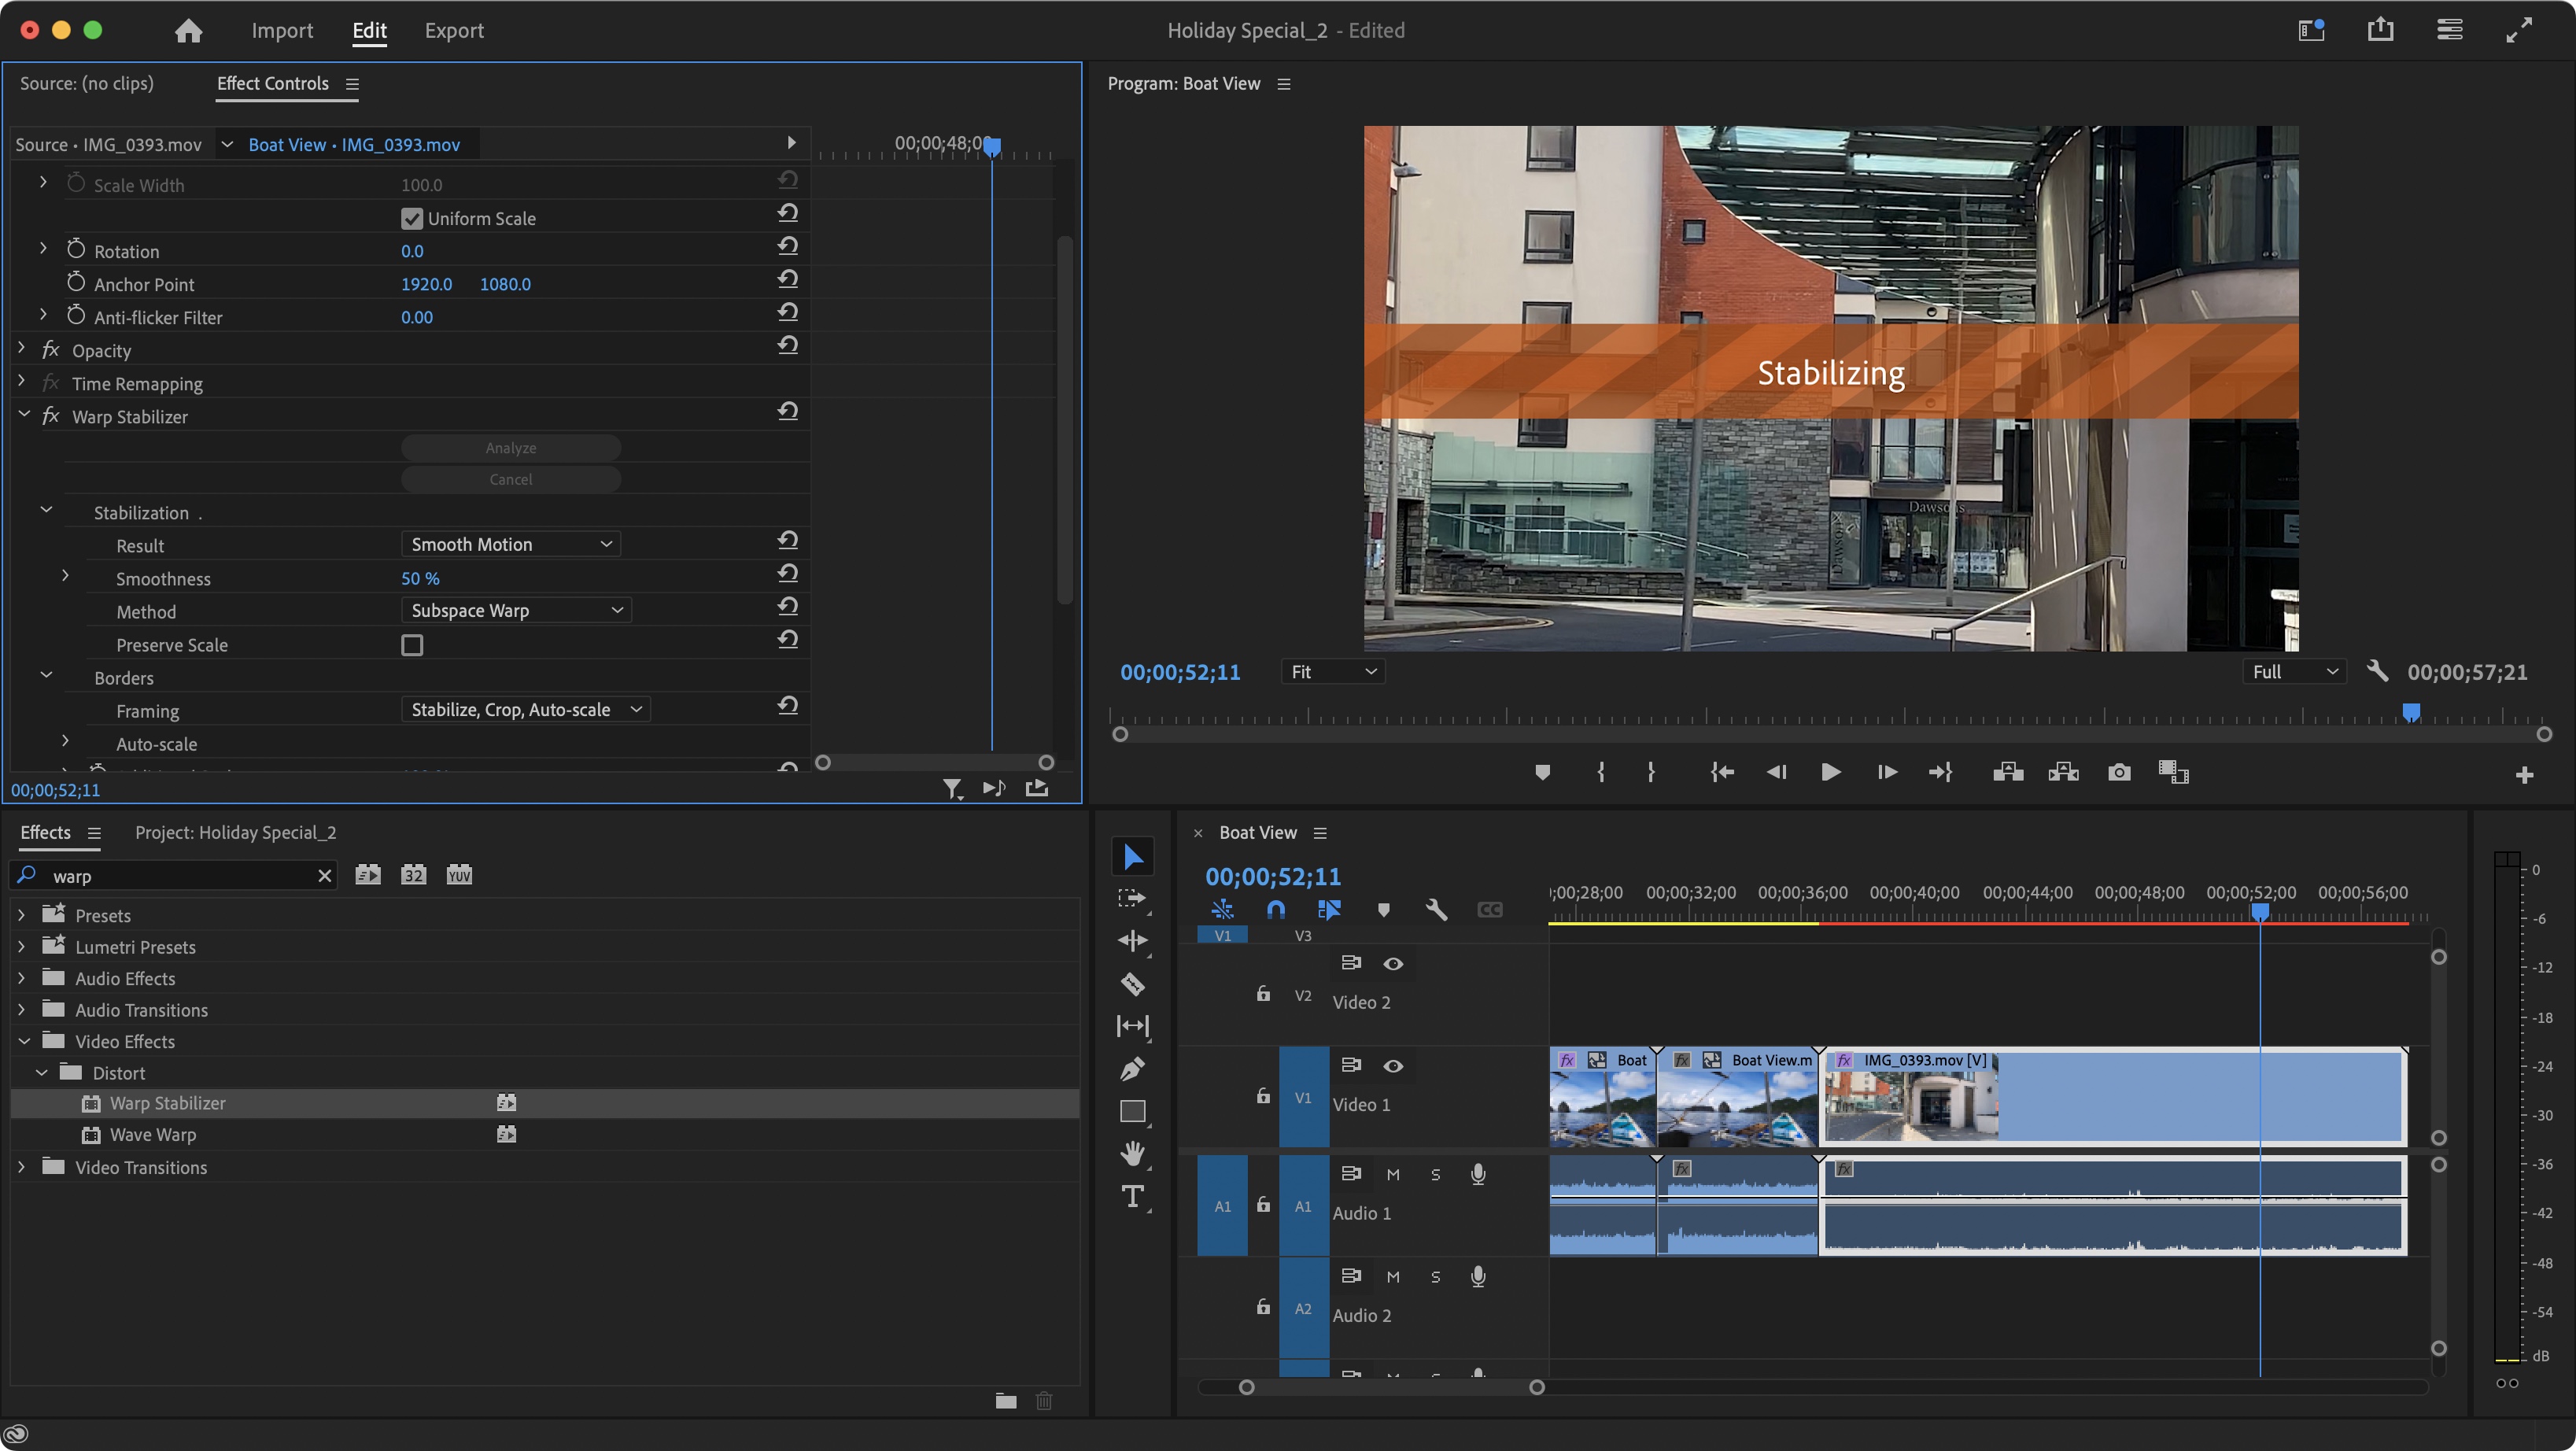
Task: Click the Analyze button in Warp Stabilizer
Action: click(x=511, y=446)
